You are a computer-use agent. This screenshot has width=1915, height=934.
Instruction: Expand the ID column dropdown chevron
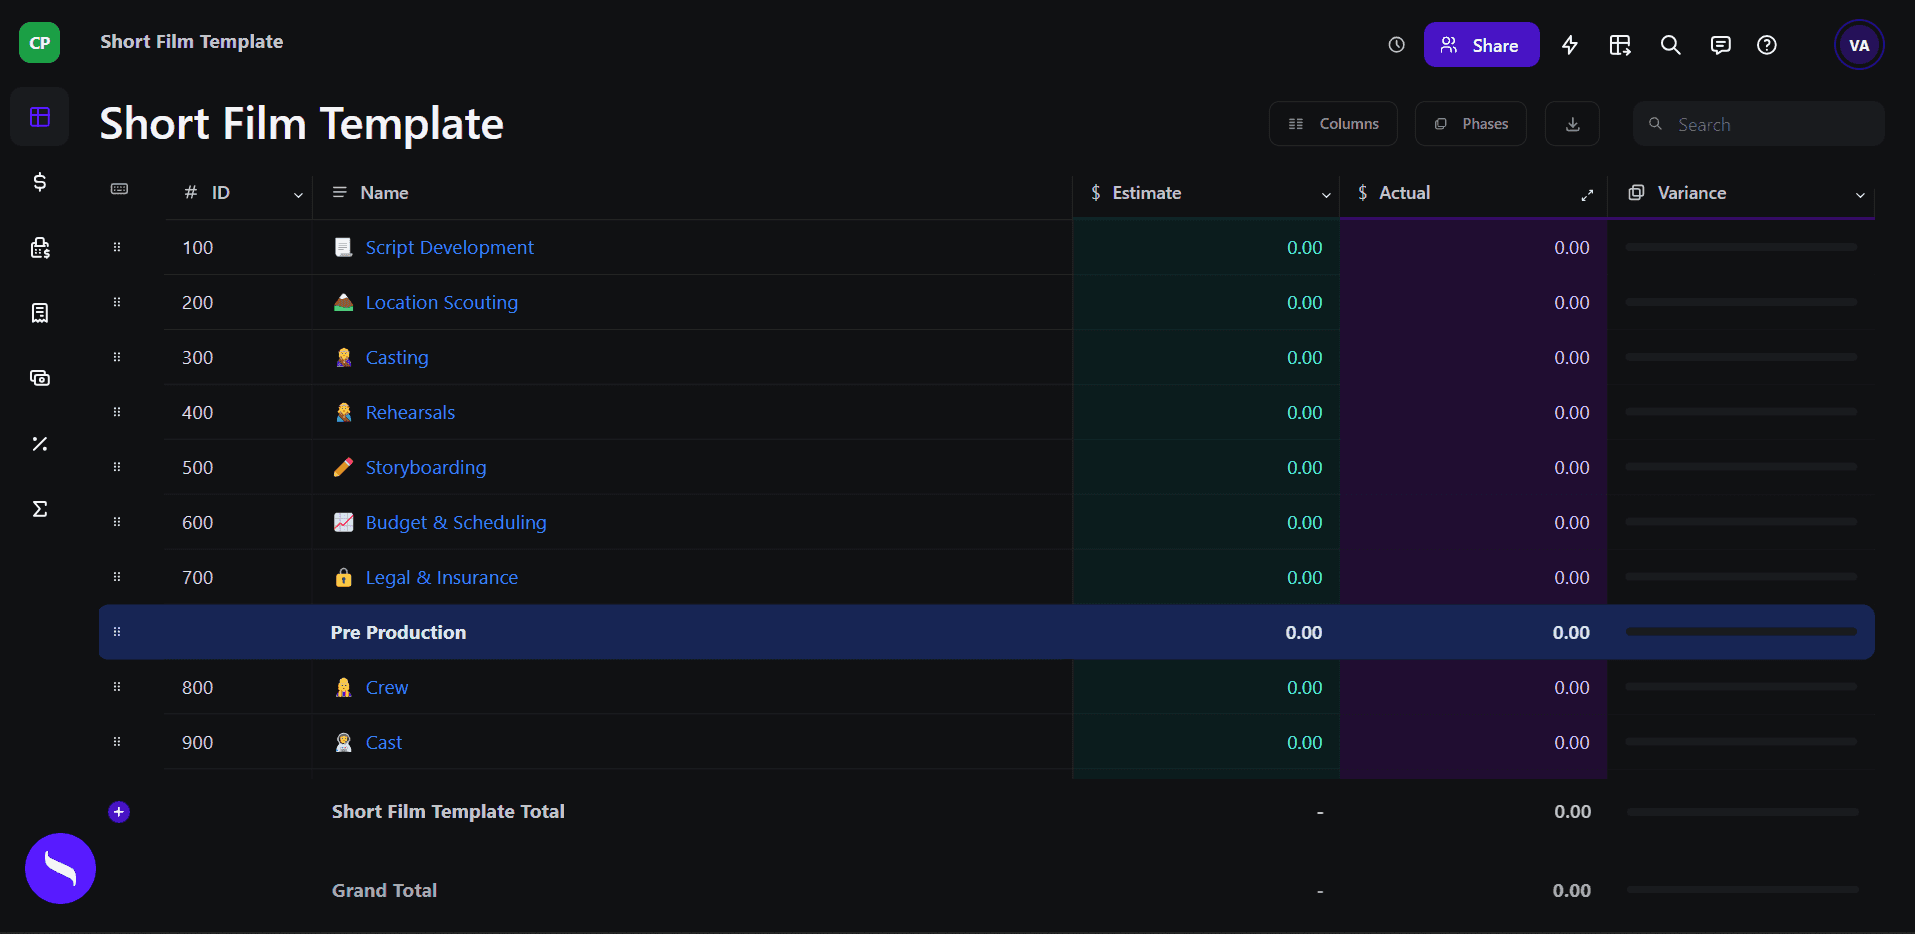pyautogui.click(x=298, y=195)
